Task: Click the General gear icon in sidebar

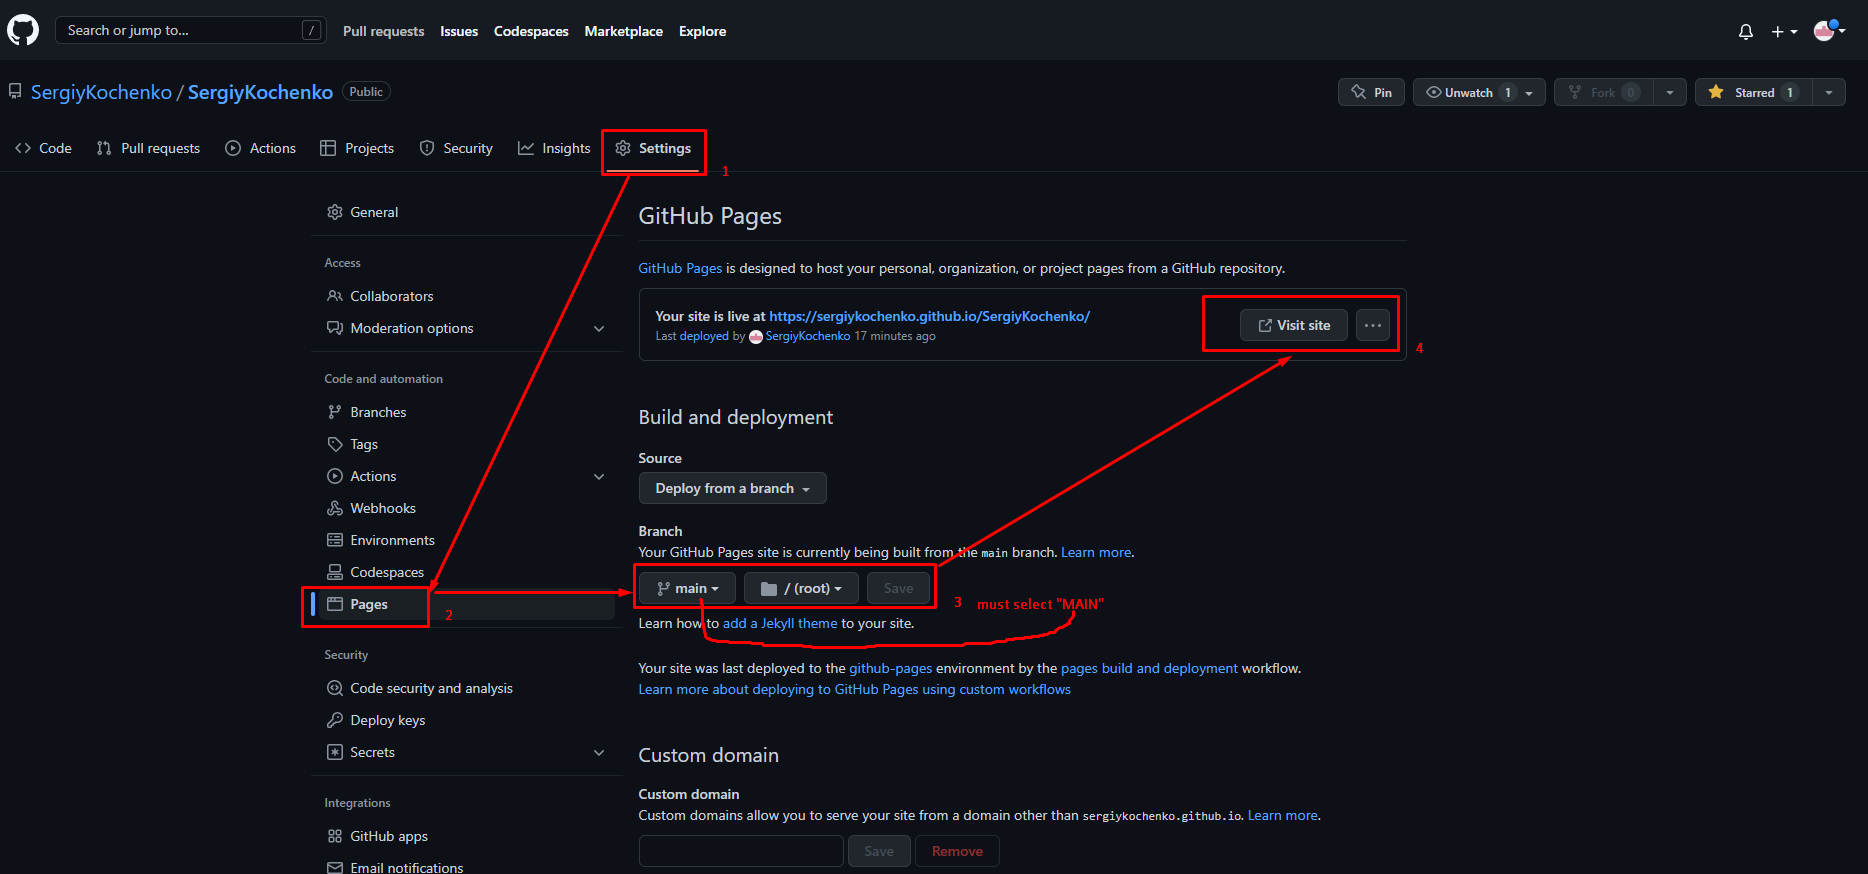Action: [335, 212]
